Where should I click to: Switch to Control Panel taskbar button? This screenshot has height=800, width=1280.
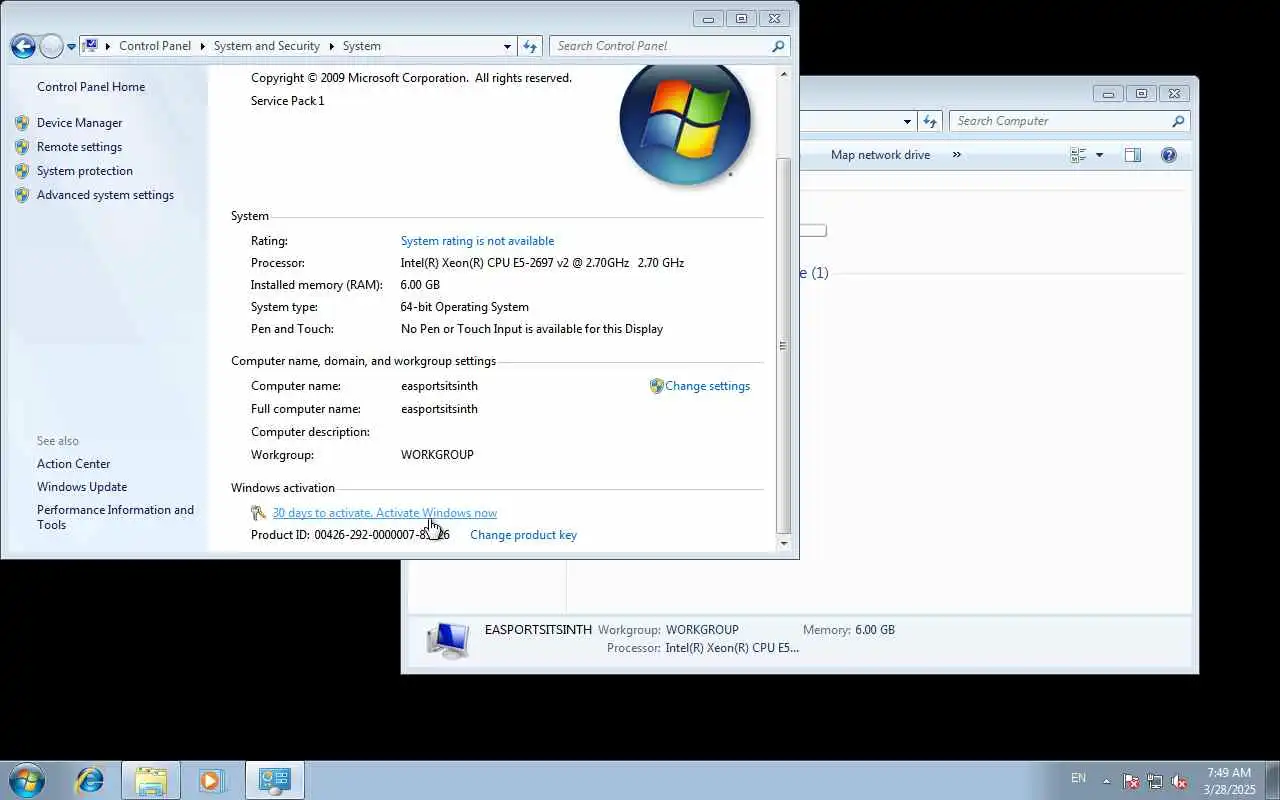coord(274,780)
